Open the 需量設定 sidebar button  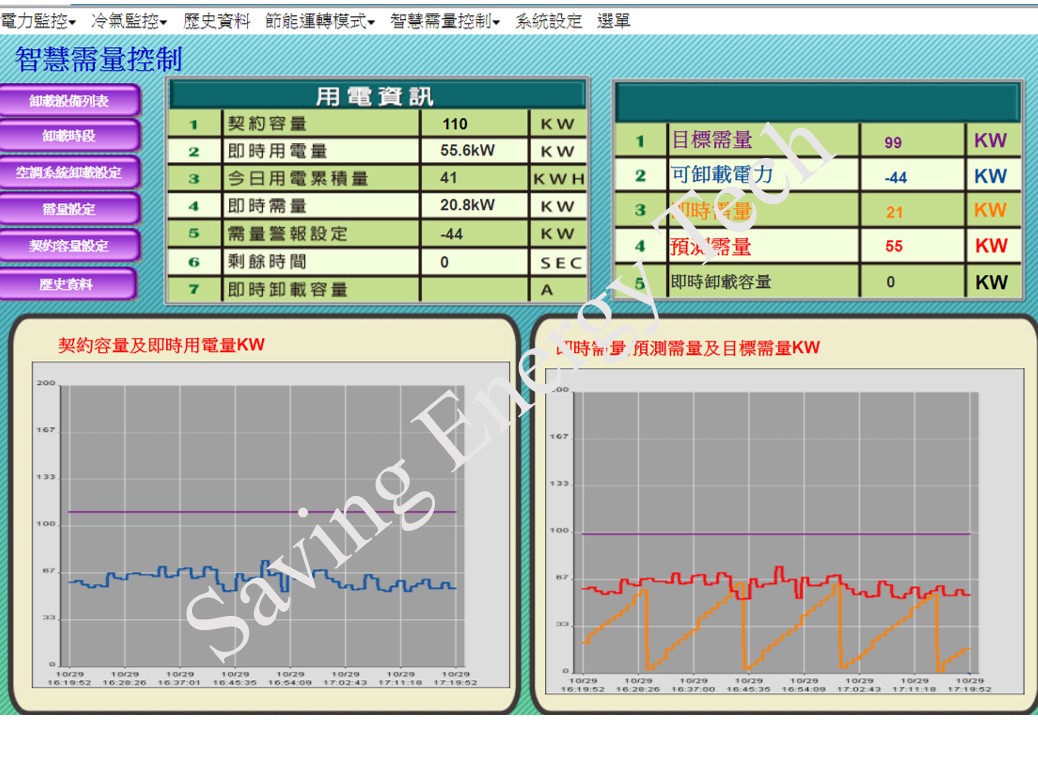point(69,209)
